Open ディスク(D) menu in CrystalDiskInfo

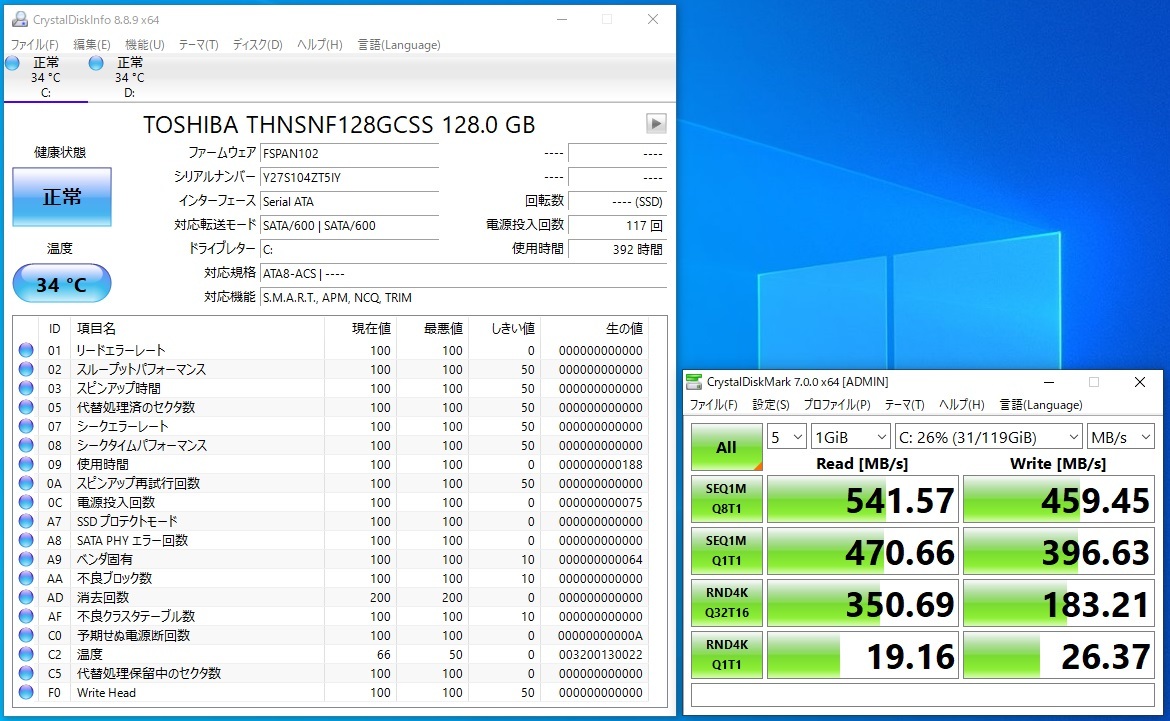pyautogui.click(x=257, y=45)
